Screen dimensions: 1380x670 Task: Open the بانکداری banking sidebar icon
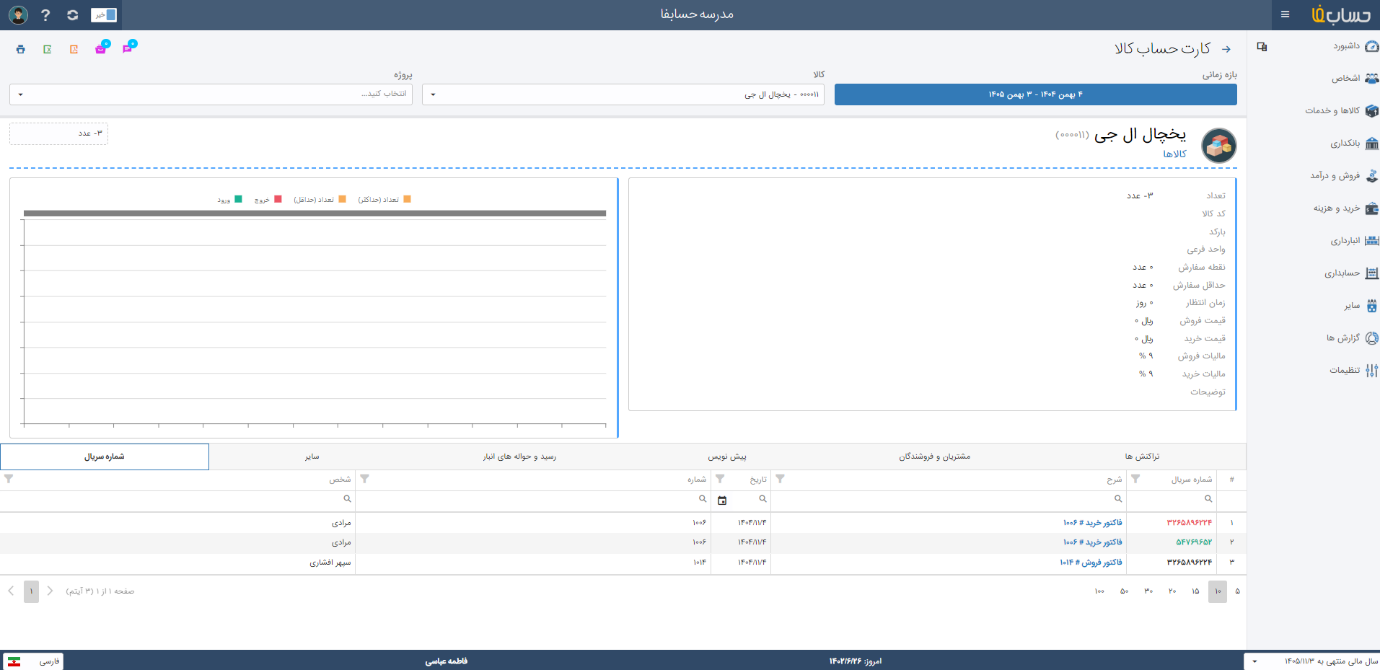1371,143
